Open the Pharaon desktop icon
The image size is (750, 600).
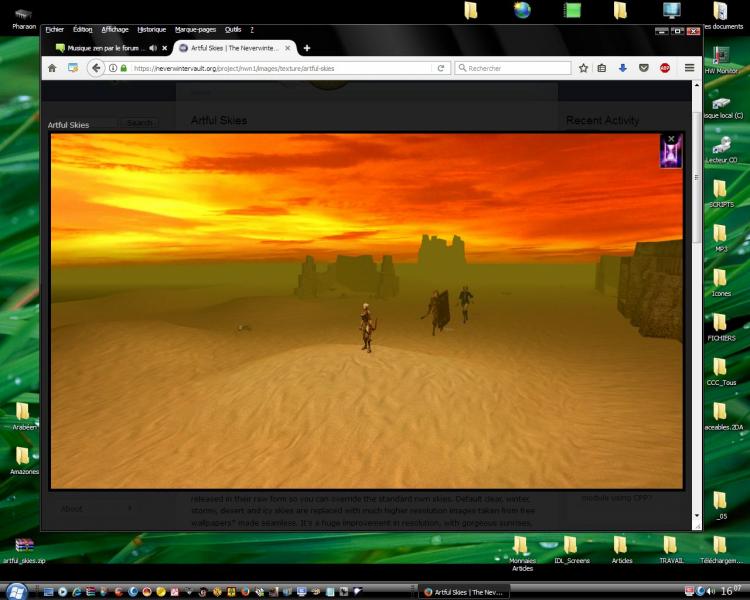[x=23, y=19]
